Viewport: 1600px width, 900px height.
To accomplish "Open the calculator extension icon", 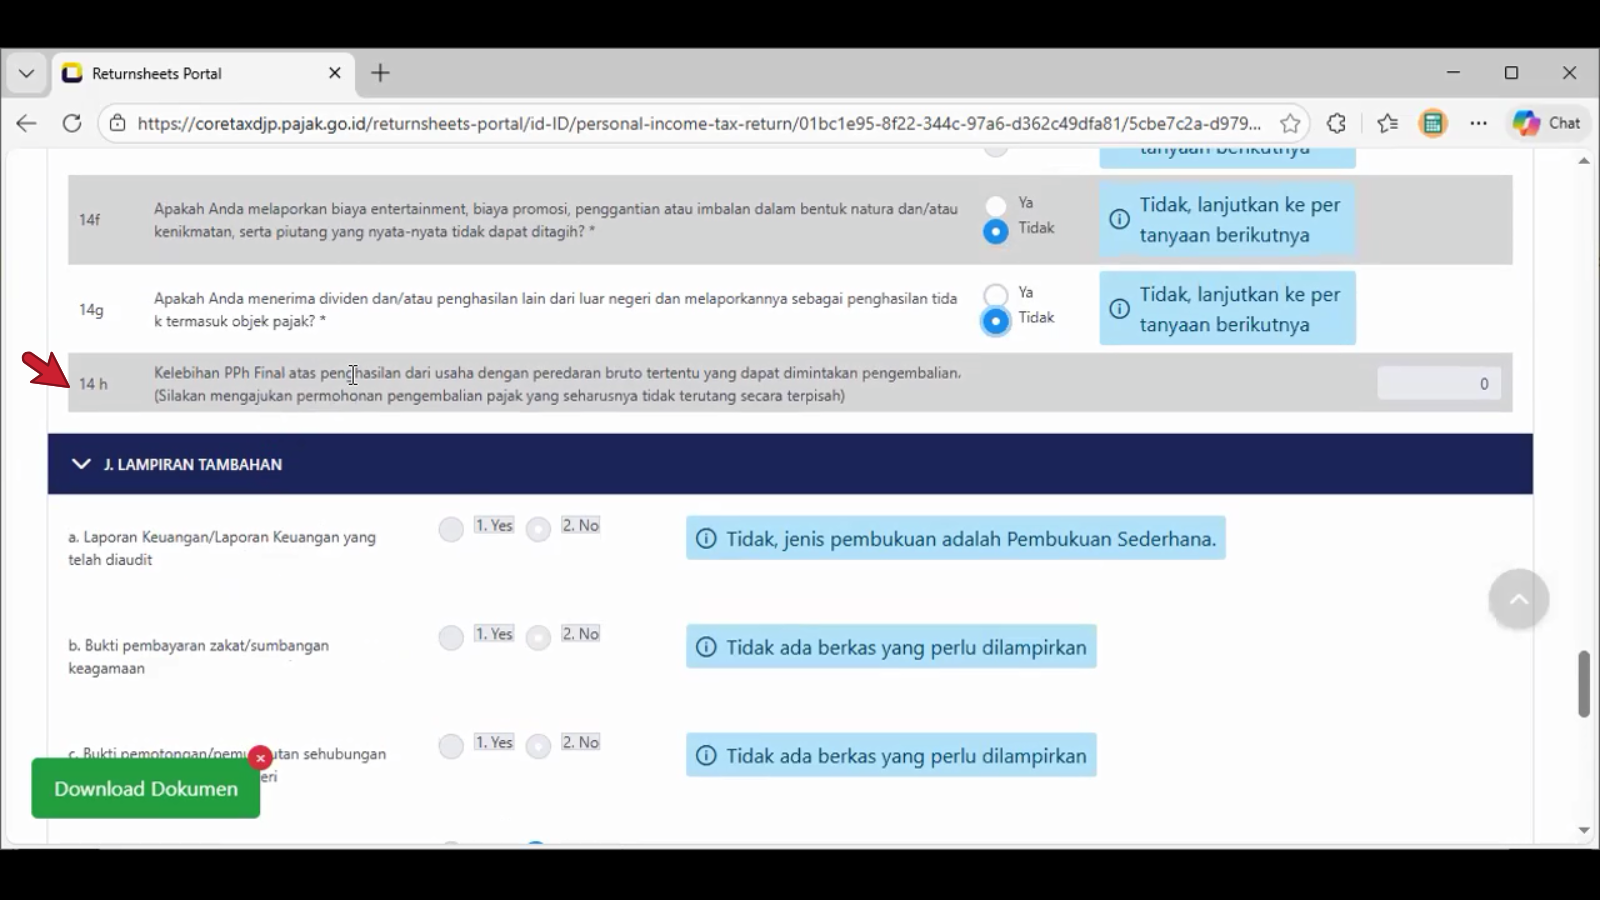I will point(1433,123).
